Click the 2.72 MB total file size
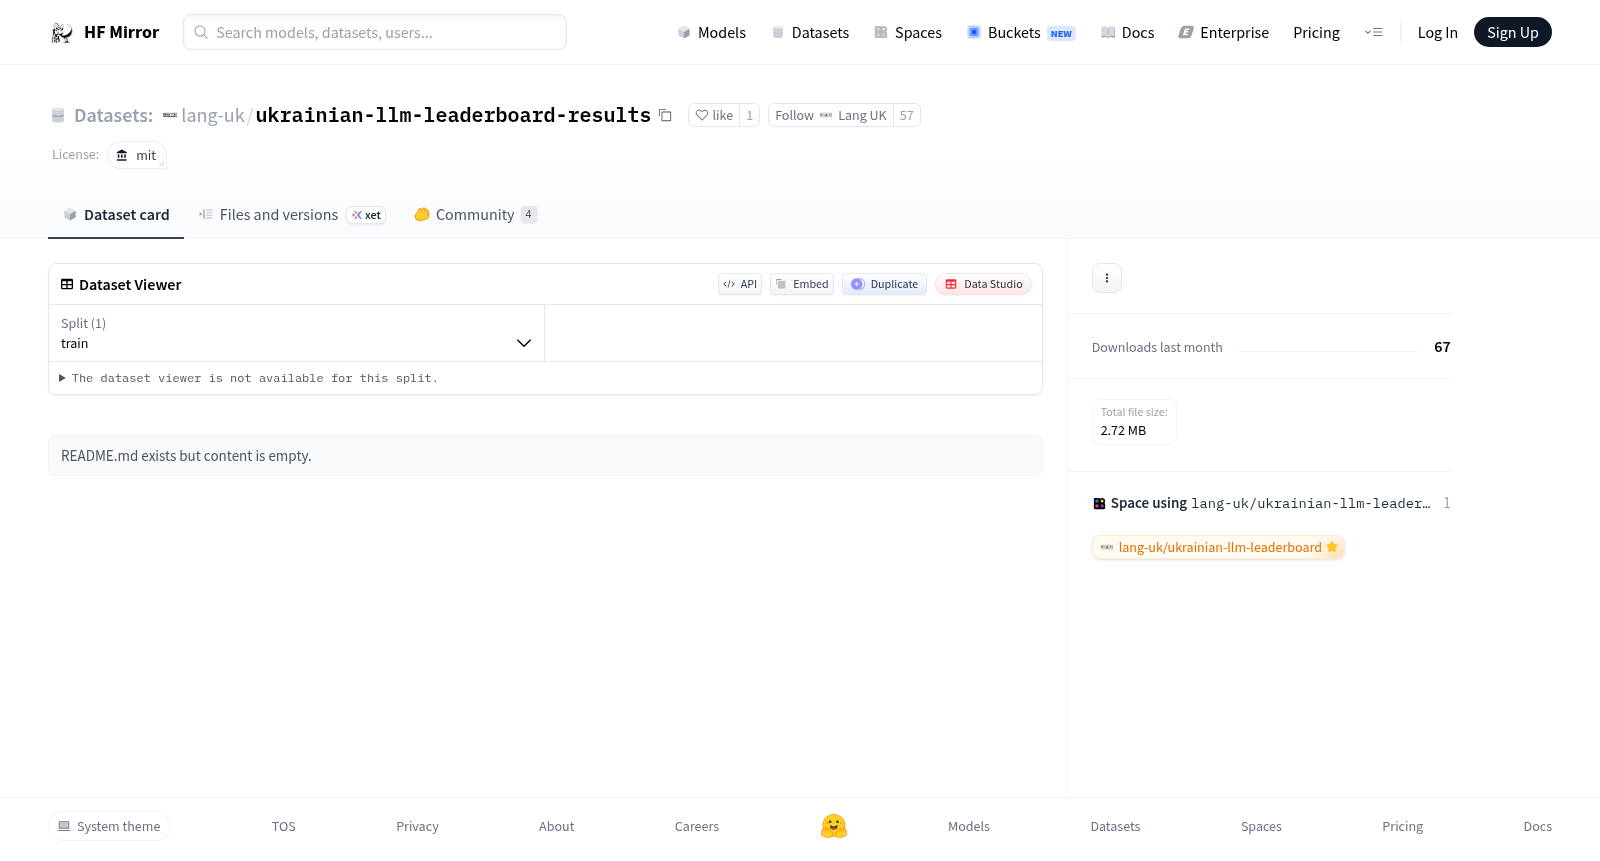 1123,431
